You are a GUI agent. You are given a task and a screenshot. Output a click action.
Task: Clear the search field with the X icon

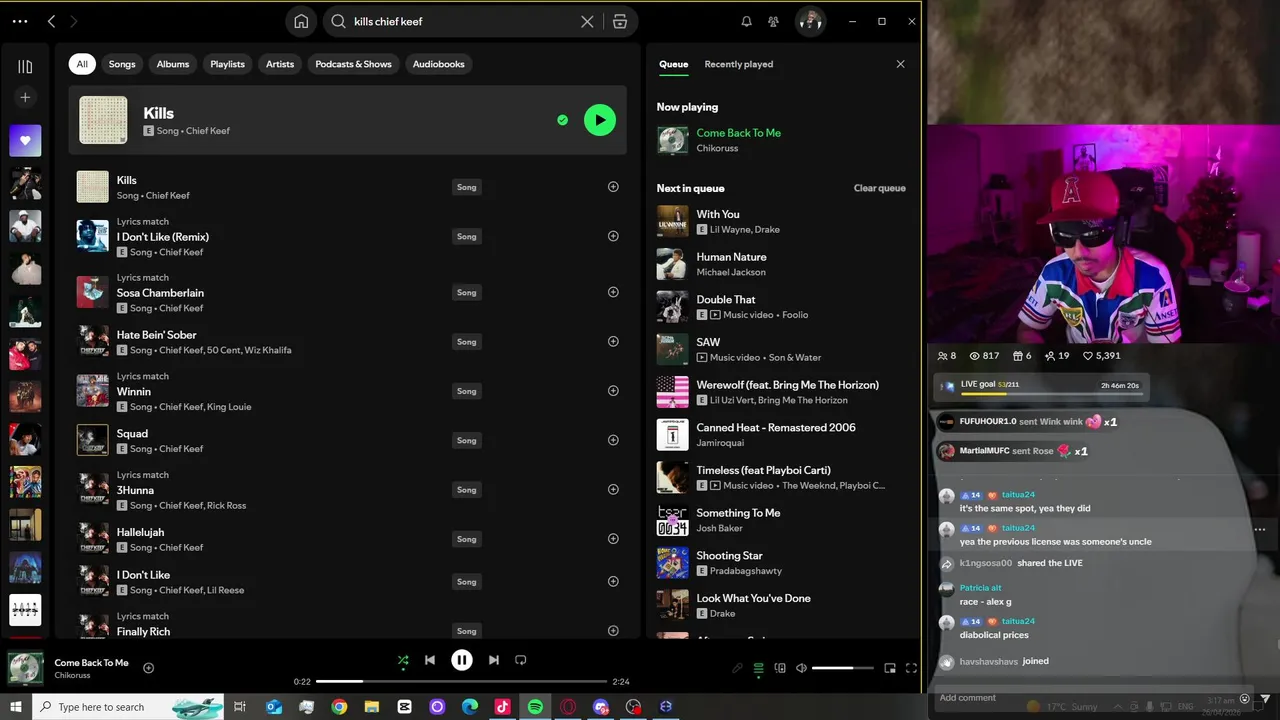[587, 21]
